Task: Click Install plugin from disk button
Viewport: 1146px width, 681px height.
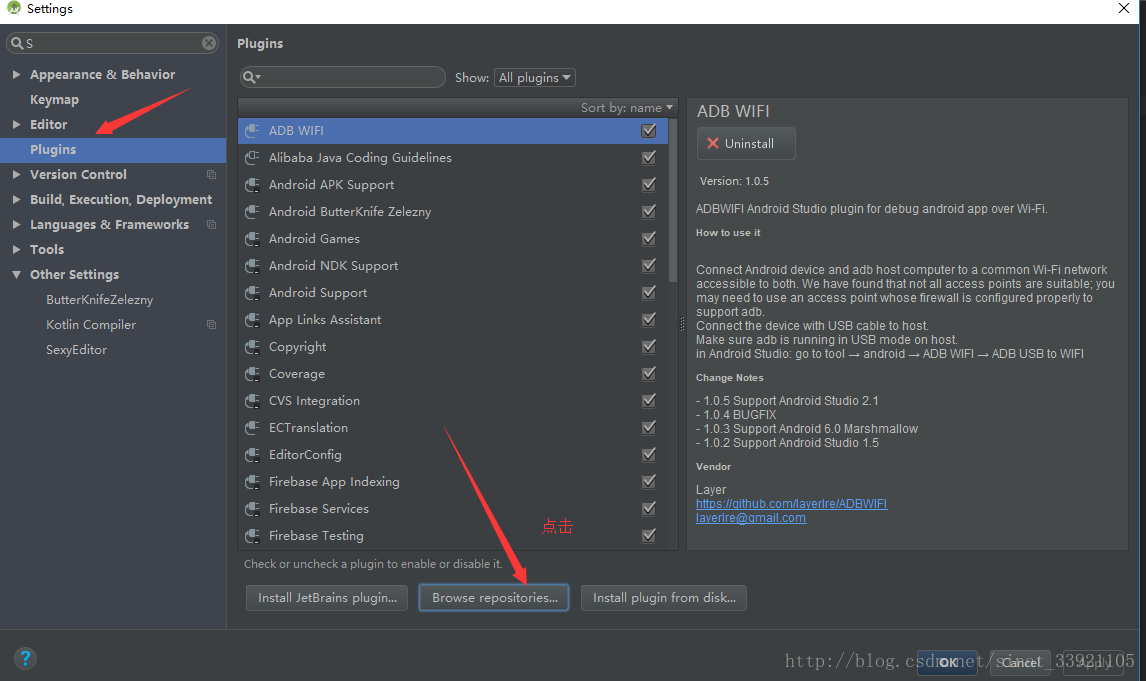Action: click(x=664, y=598)
